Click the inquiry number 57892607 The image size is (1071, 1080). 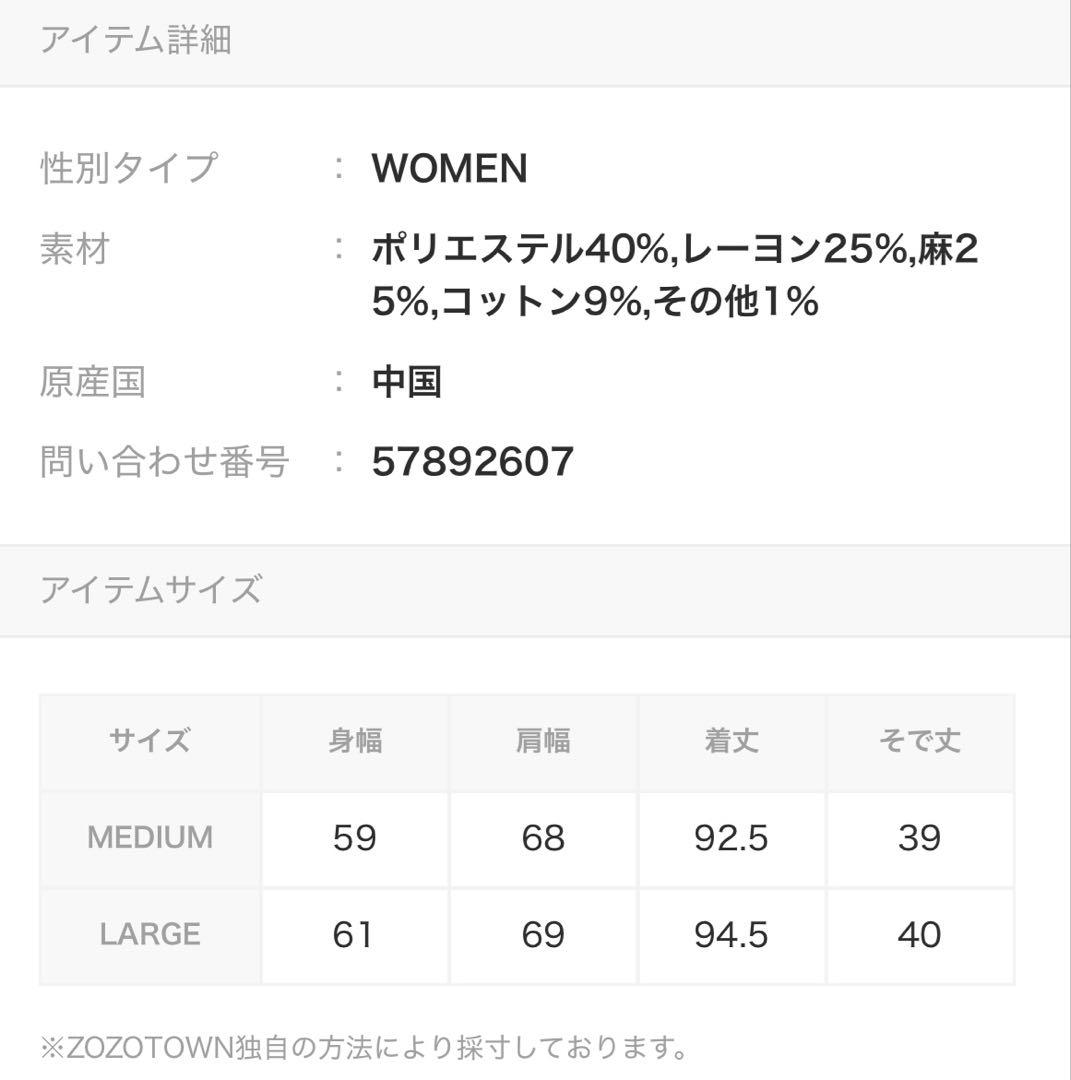click(472, 461)
